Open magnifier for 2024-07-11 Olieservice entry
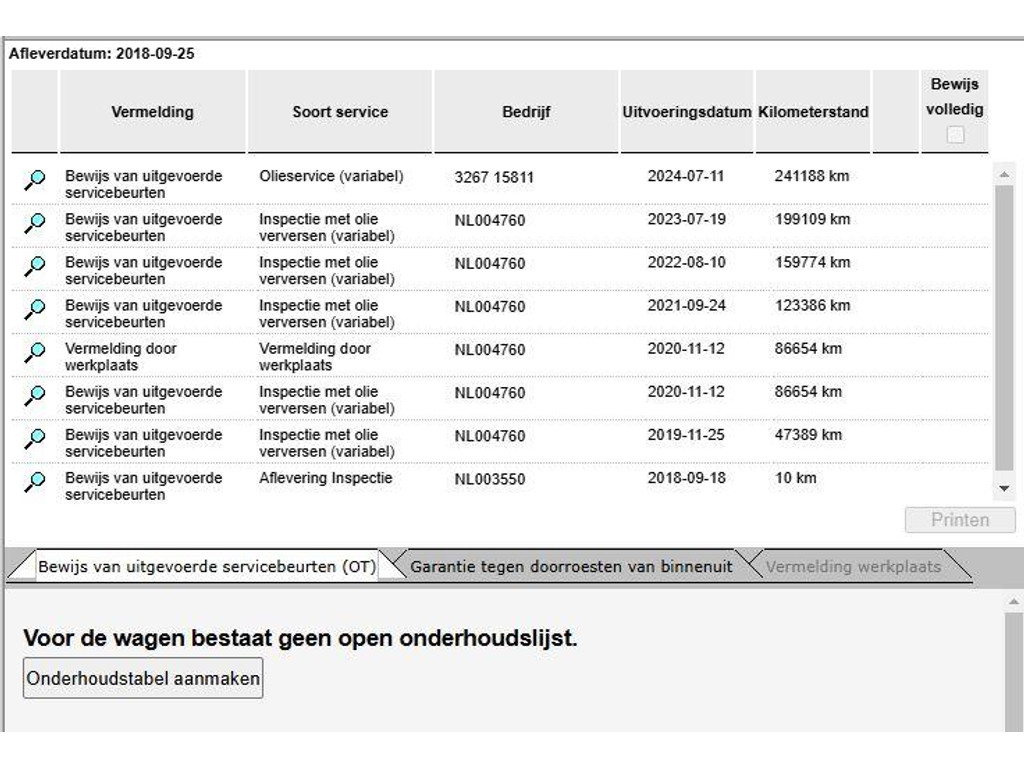Viewport: 1024px width, 768px height. 35,180
